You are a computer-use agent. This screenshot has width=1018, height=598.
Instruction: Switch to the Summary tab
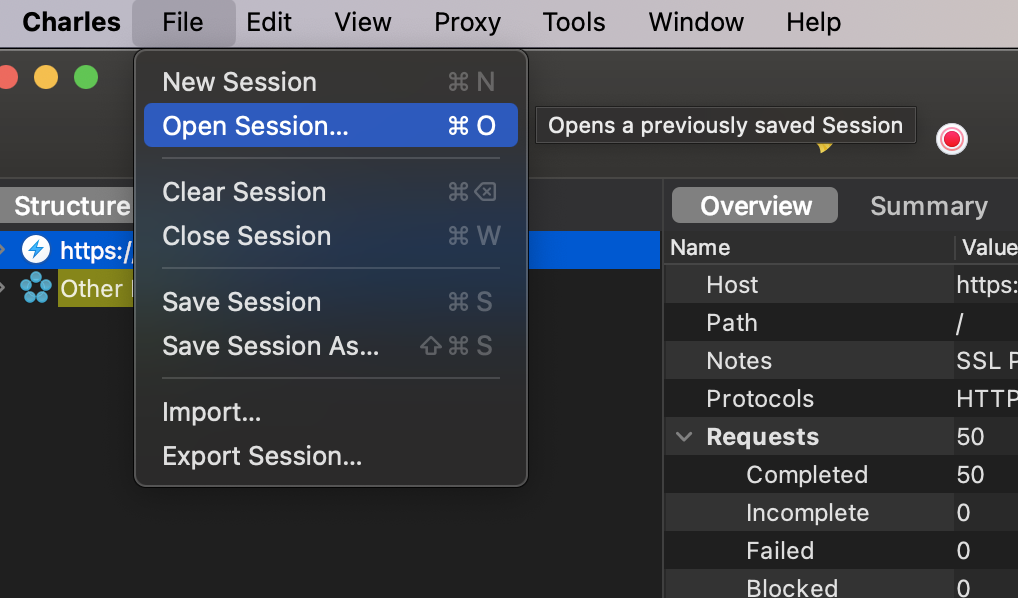point(928,206)
